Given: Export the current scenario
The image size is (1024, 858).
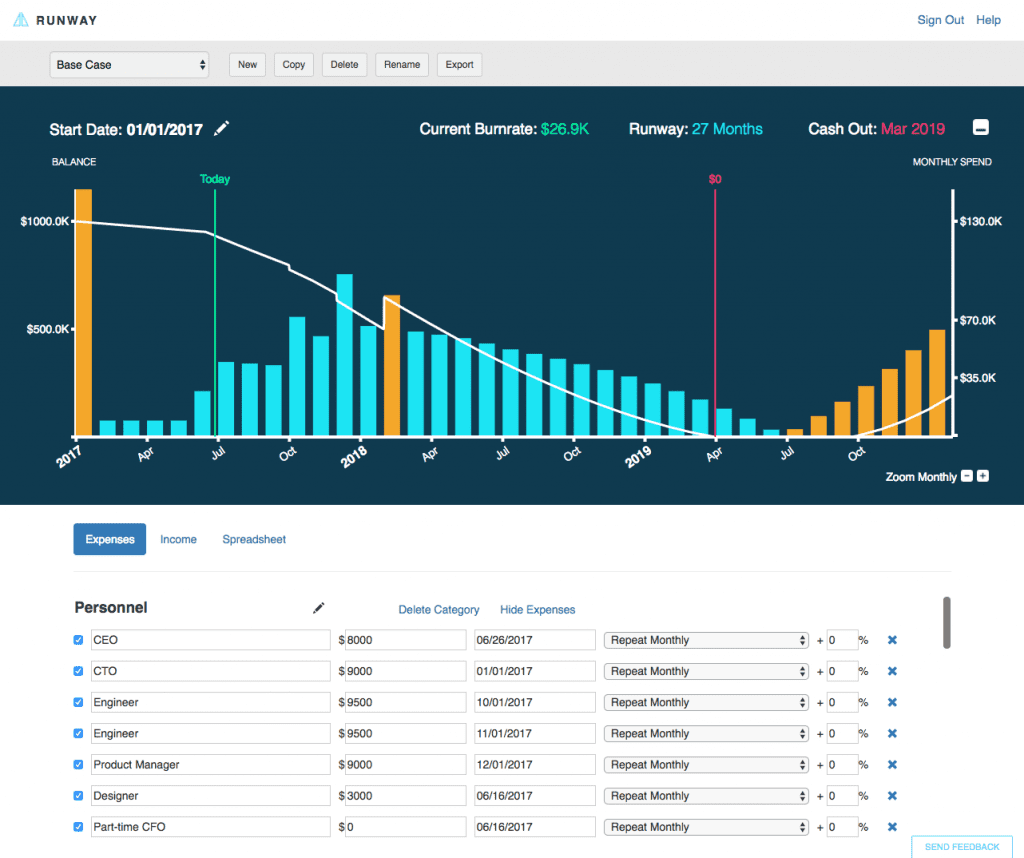Looking at the screenshot, I should click(x=459, y=64).
